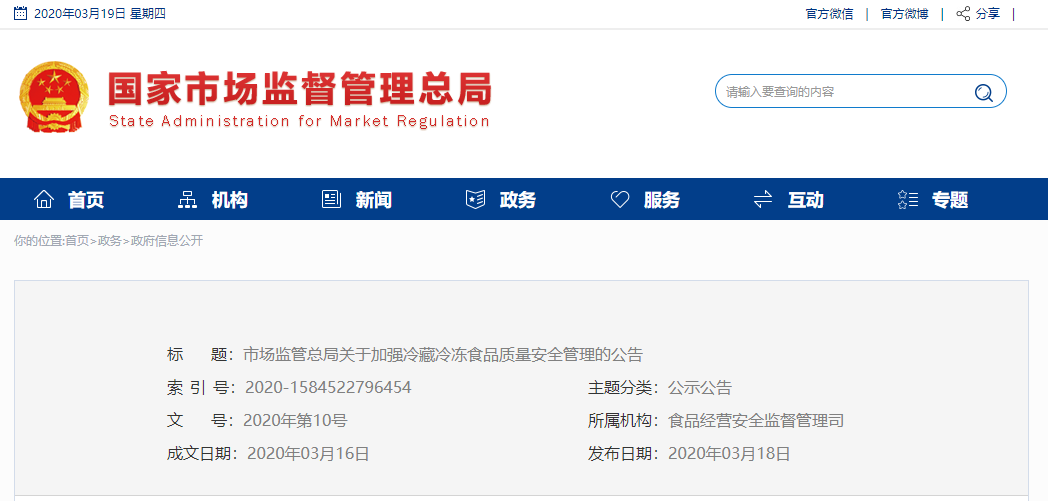
Task: Click the organization chart icon next to 机构
Action: [187, 199]
